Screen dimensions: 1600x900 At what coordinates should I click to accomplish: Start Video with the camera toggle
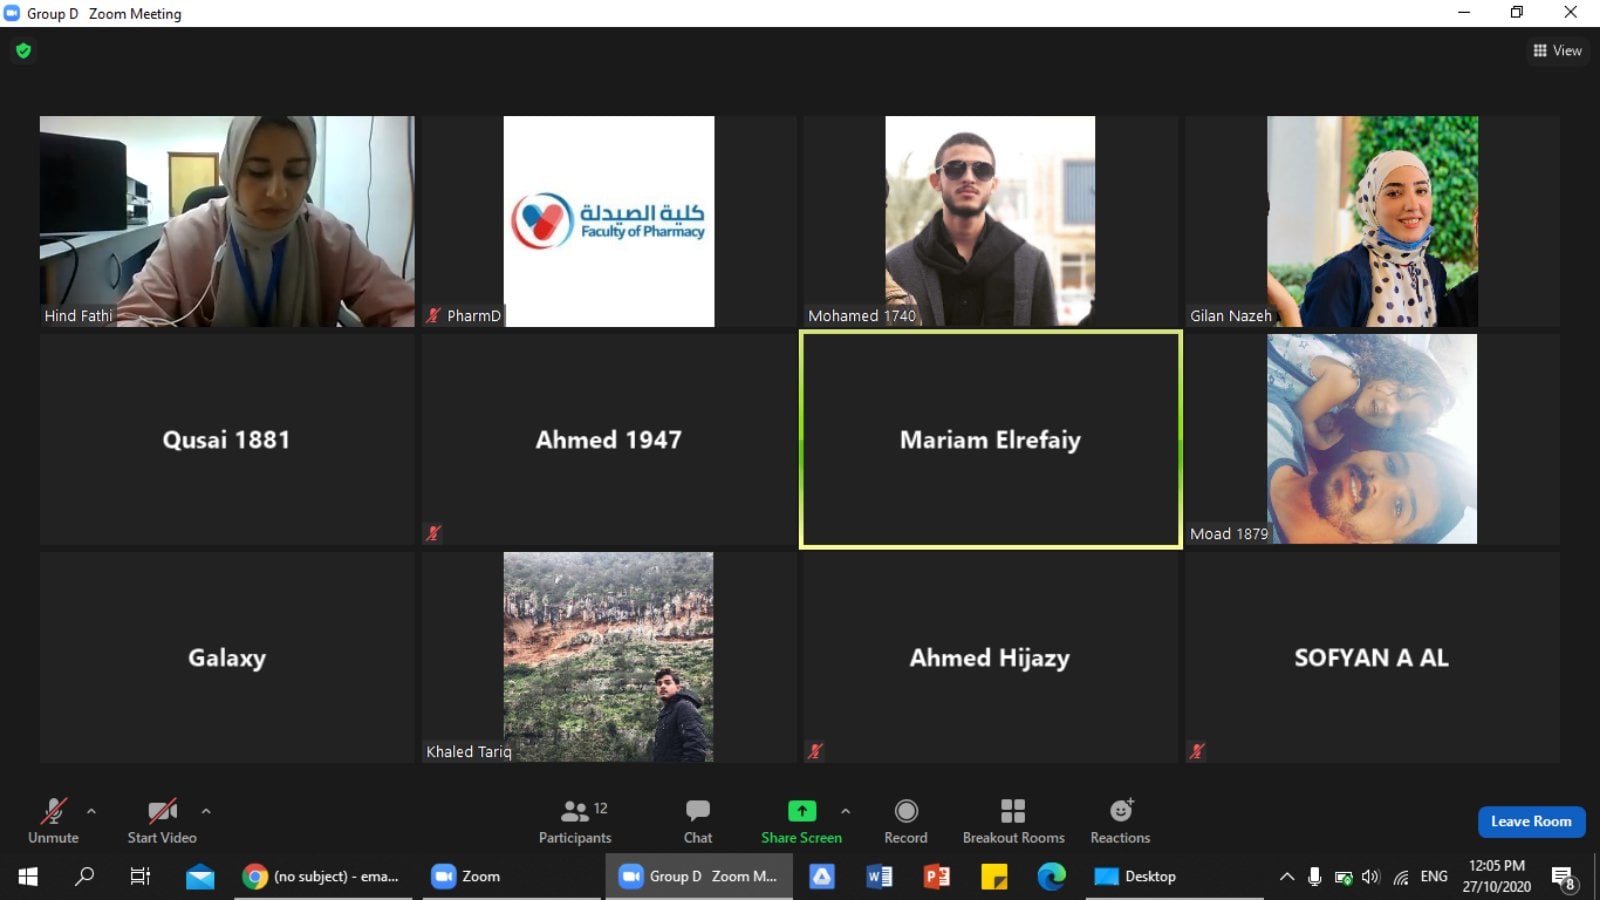point(162,820)
